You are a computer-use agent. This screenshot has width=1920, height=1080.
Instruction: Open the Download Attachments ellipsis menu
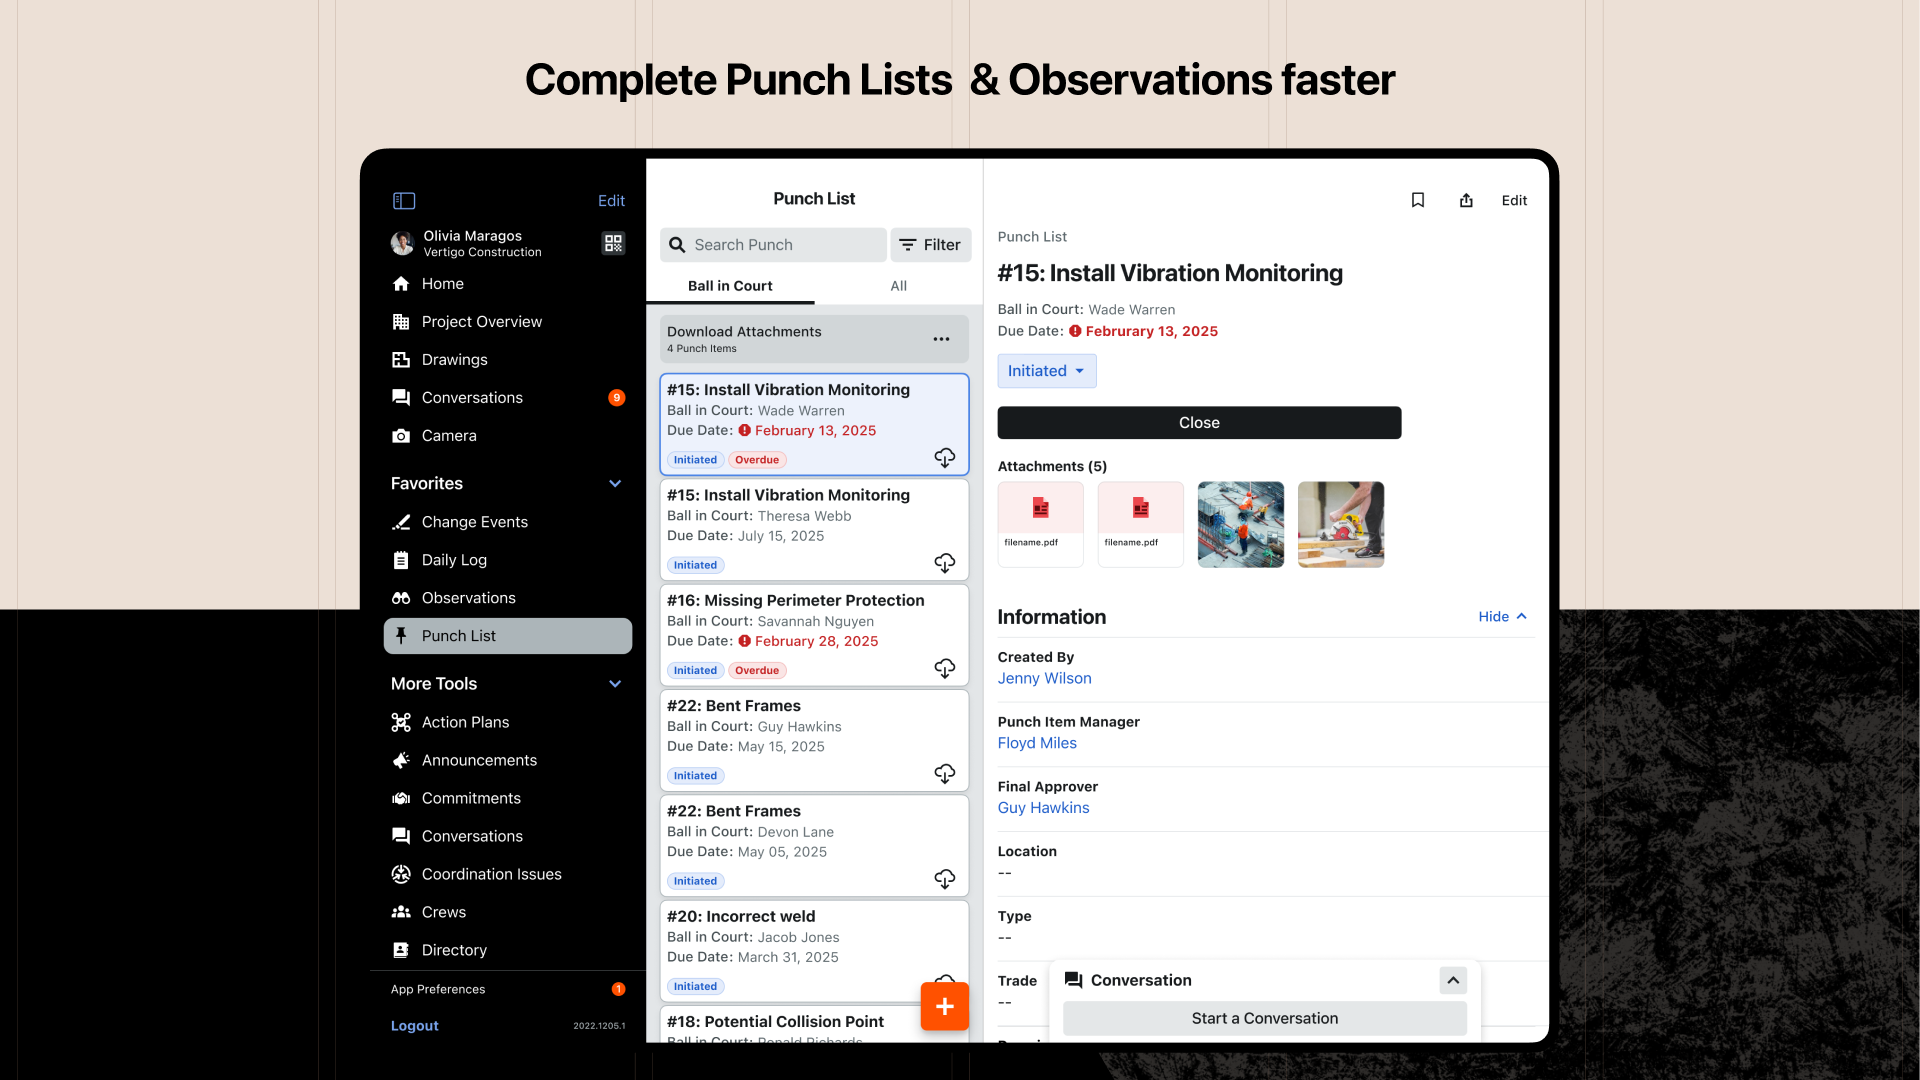click(941, 339)
